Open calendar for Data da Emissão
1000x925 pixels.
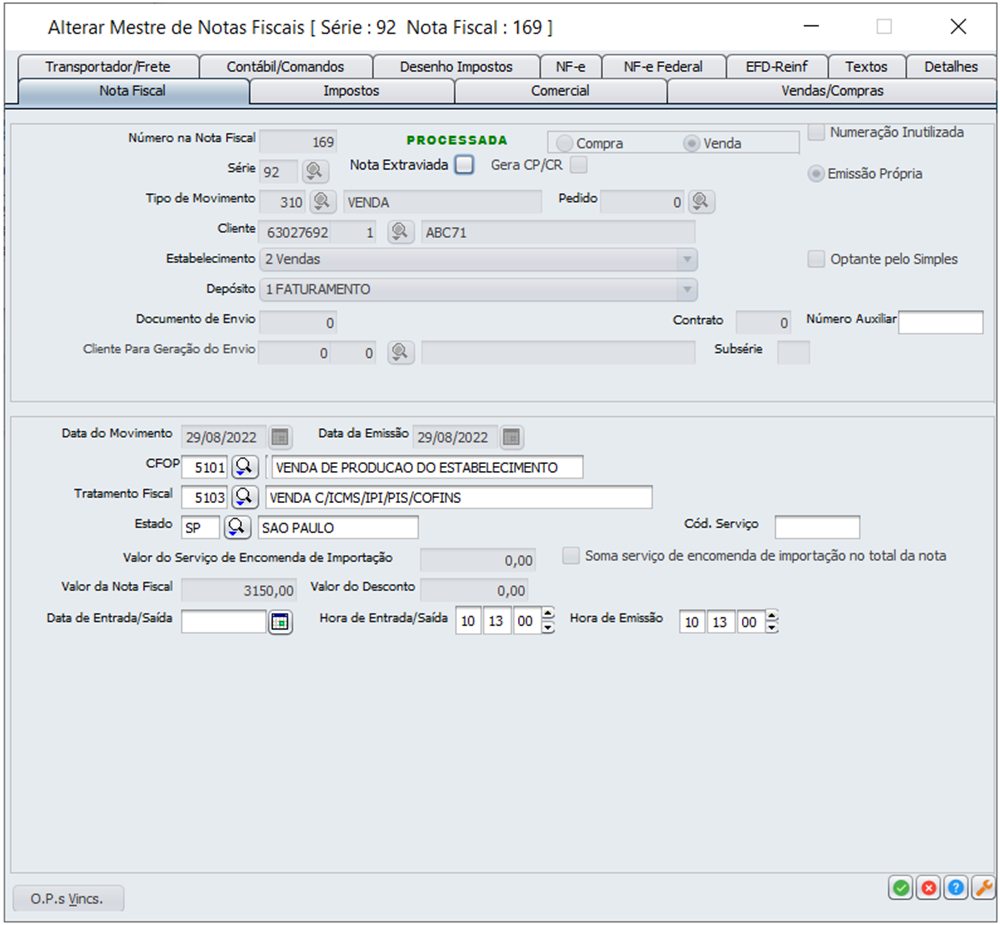click(511, 437)
